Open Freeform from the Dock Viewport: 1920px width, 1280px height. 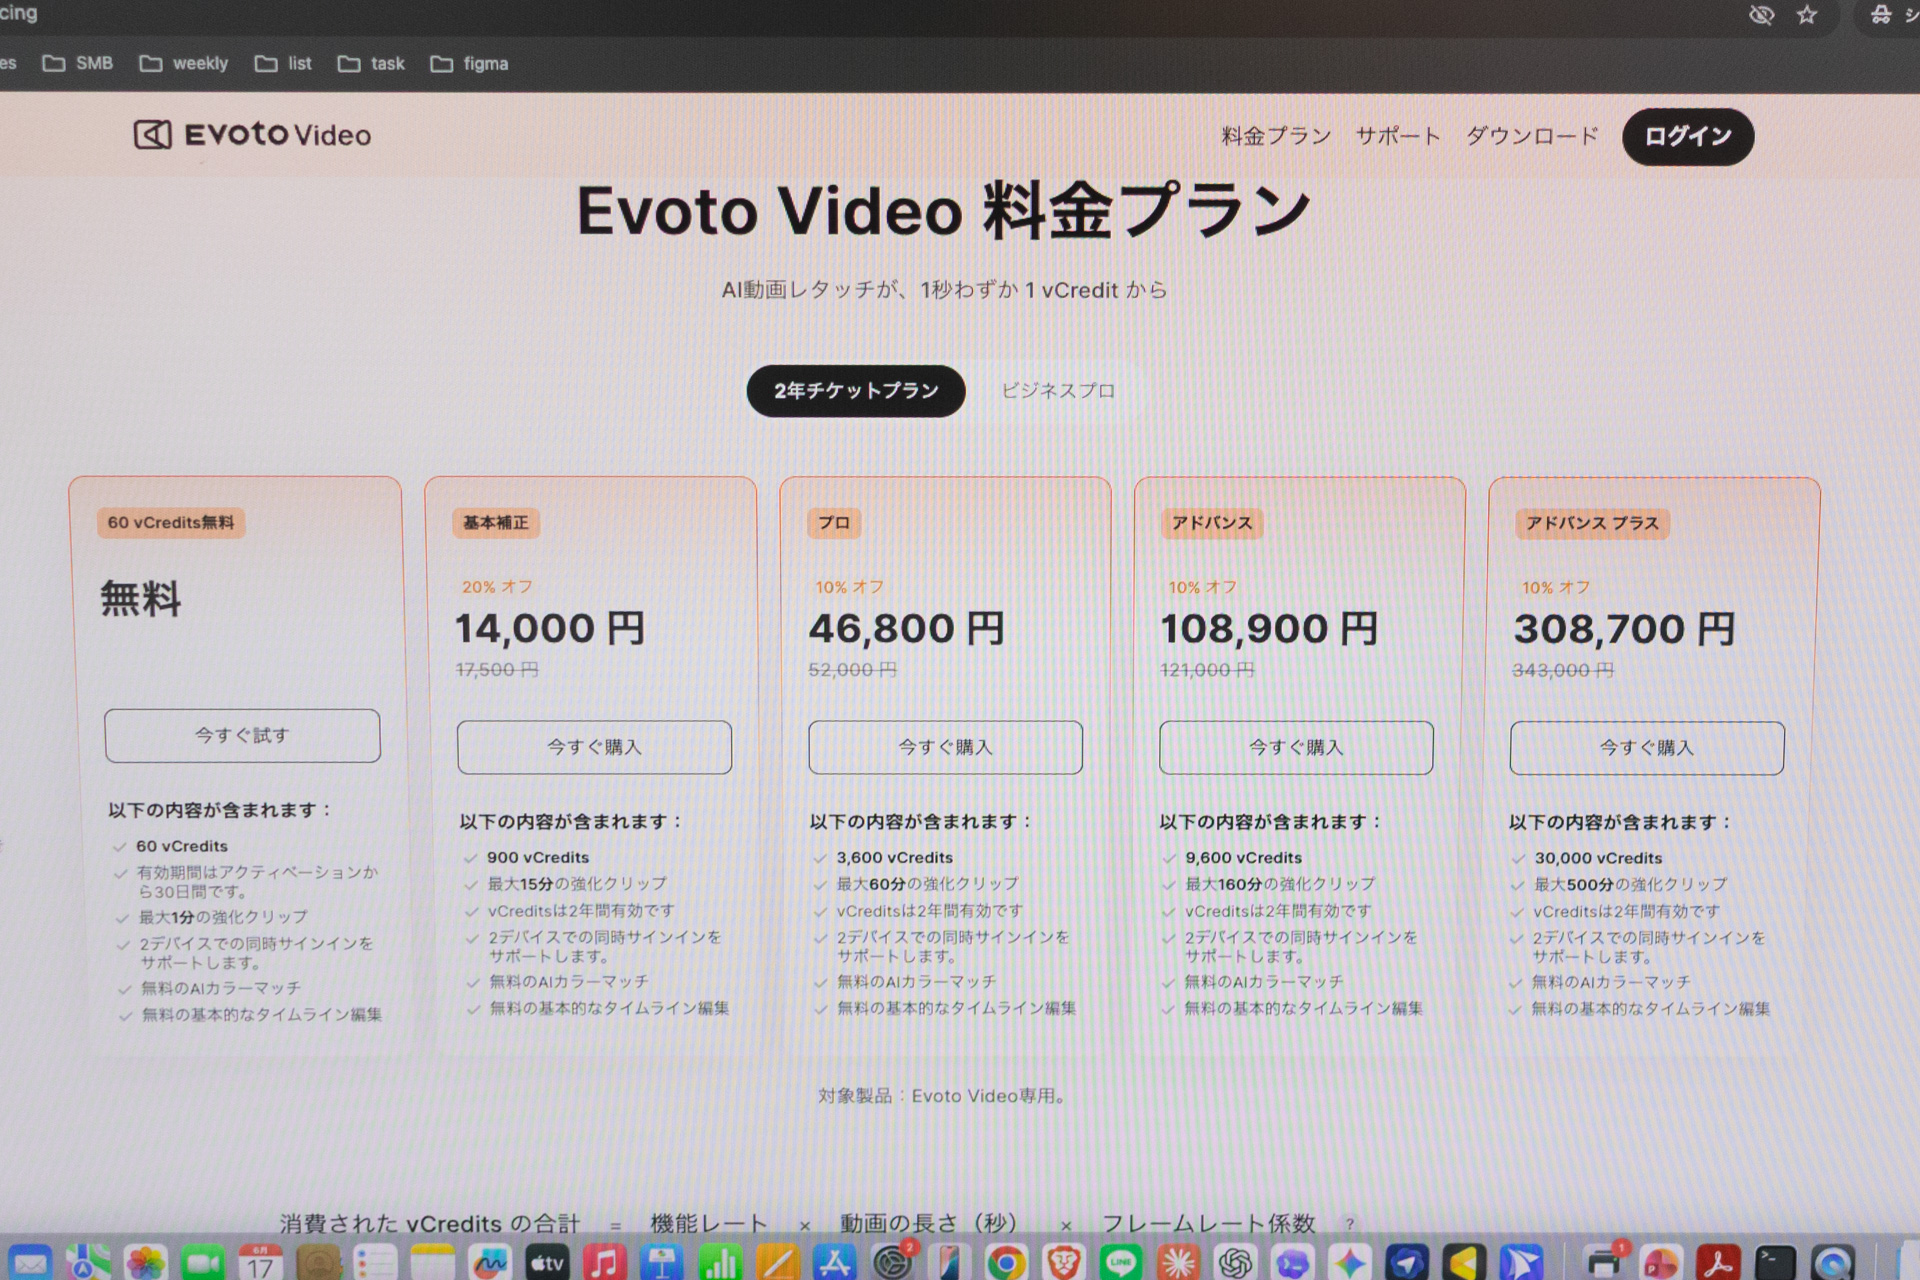[x=490, y=1263]
